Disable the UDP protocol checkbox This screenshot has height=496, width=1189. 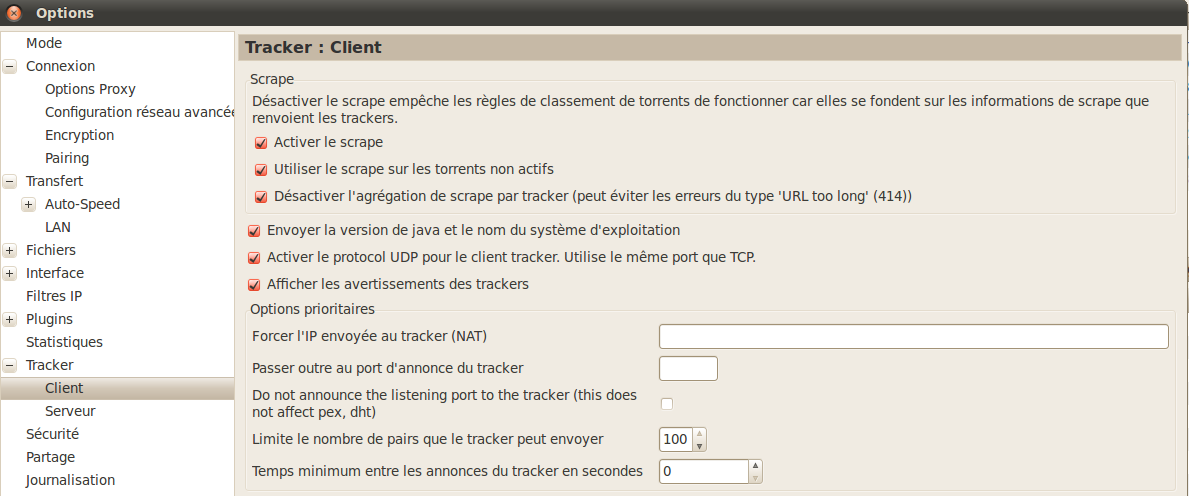click(254, 257)
